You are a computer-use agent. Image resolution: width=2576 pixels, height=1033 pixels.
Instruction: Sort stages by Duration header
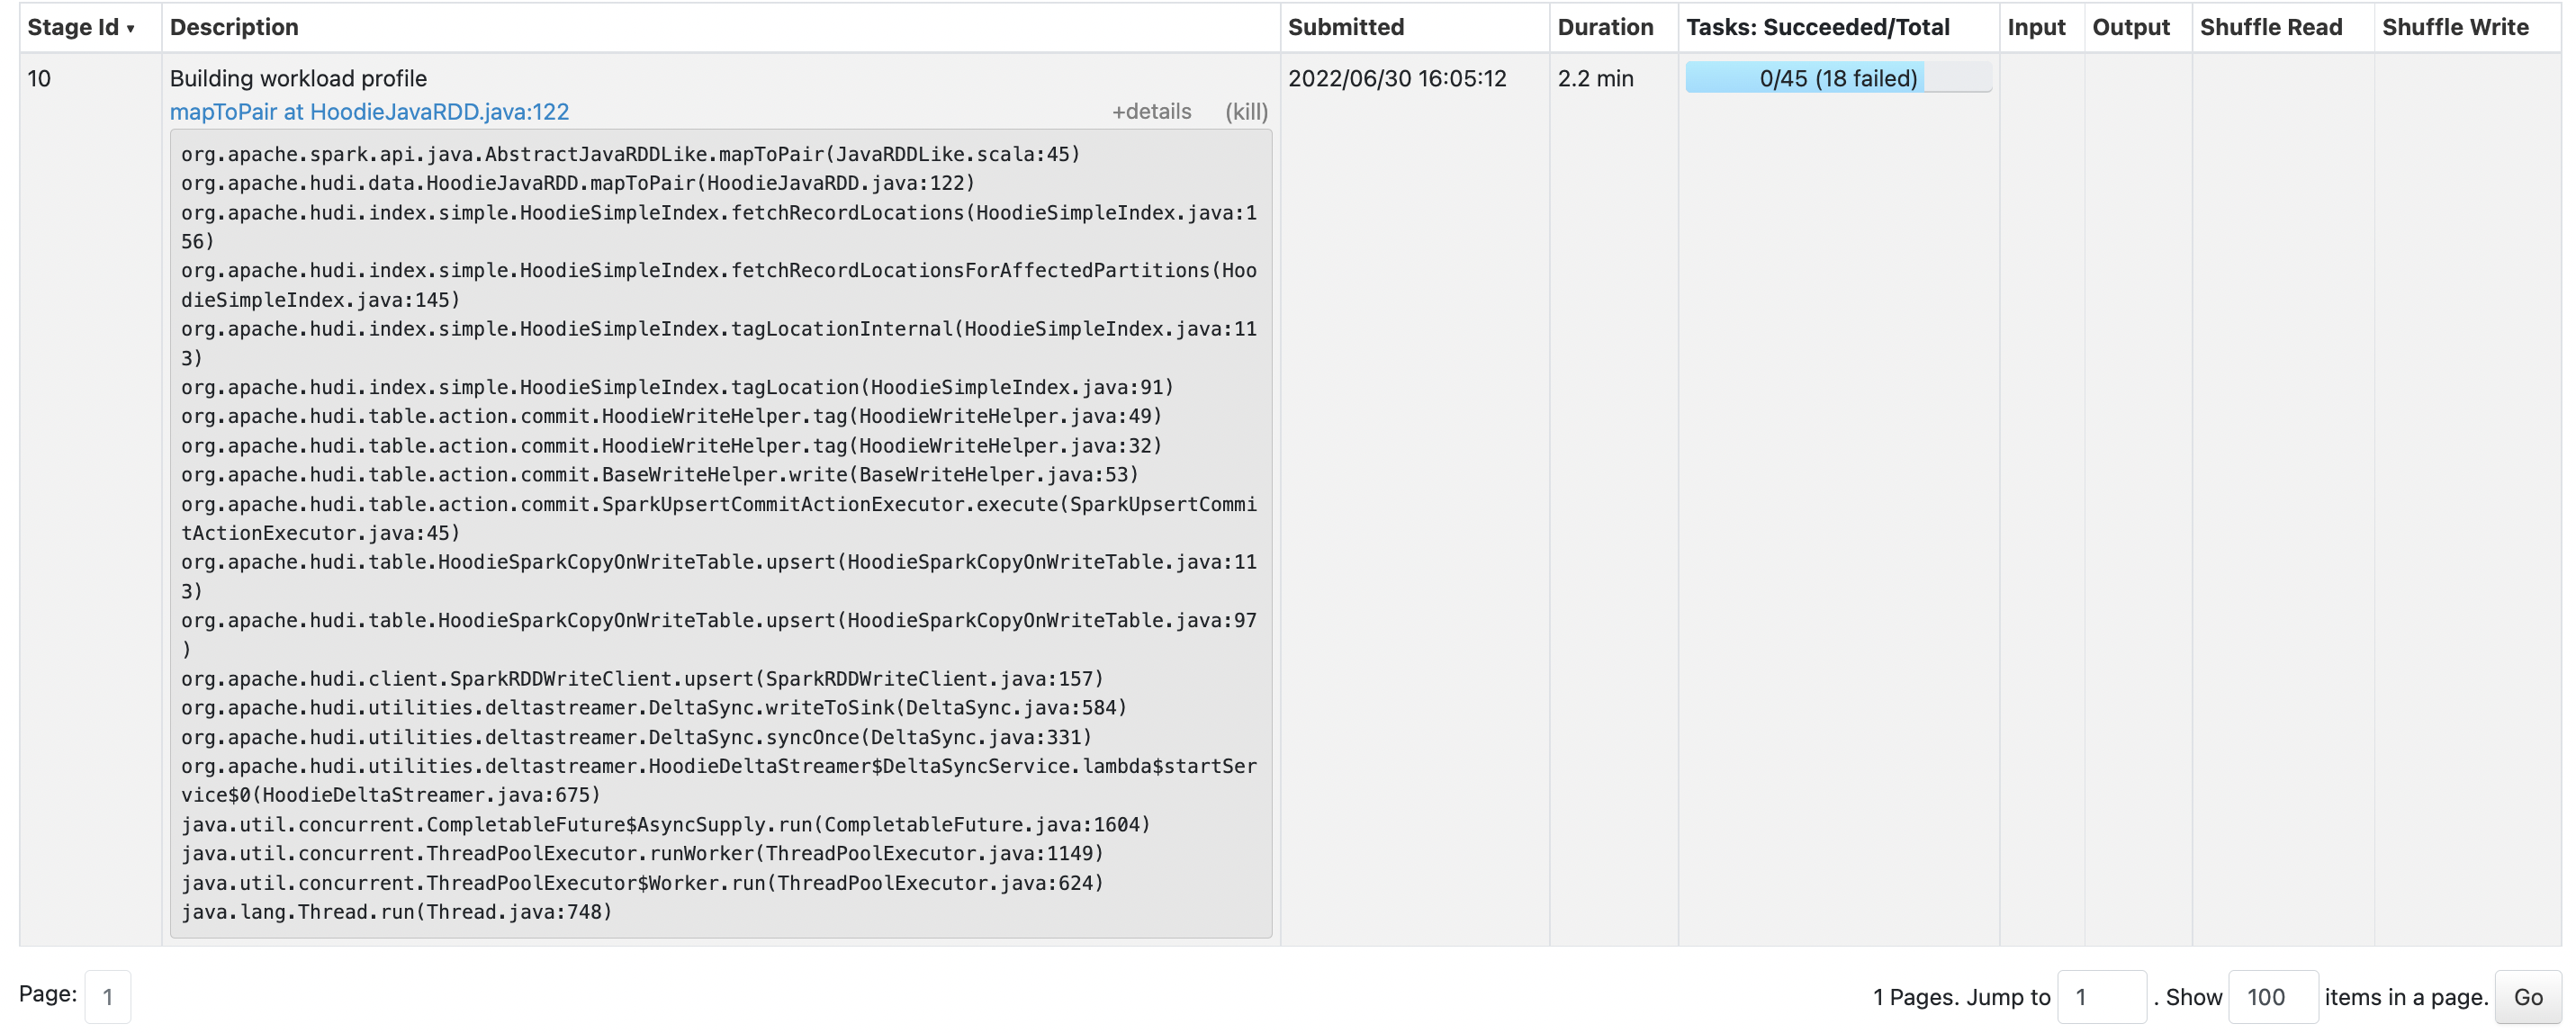coord(1604,27)
